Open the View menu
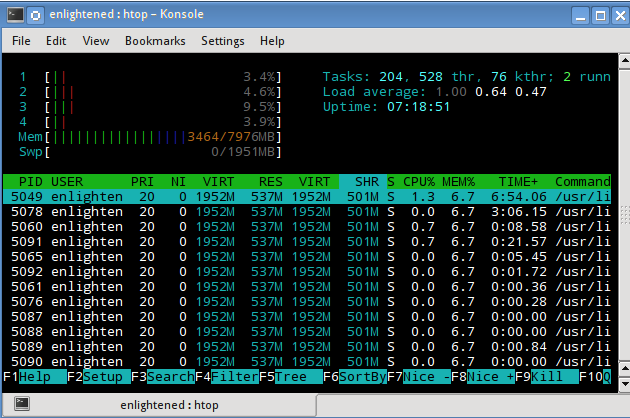 coord(96,41)
